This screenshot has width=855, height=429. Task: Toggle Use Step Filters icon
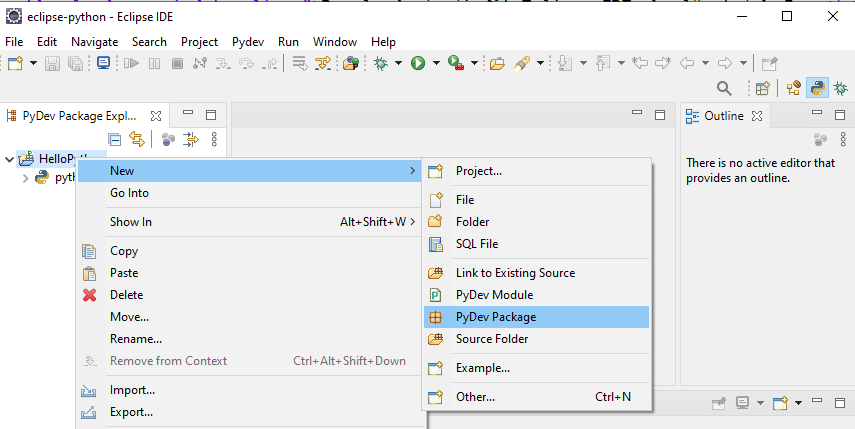323,63
